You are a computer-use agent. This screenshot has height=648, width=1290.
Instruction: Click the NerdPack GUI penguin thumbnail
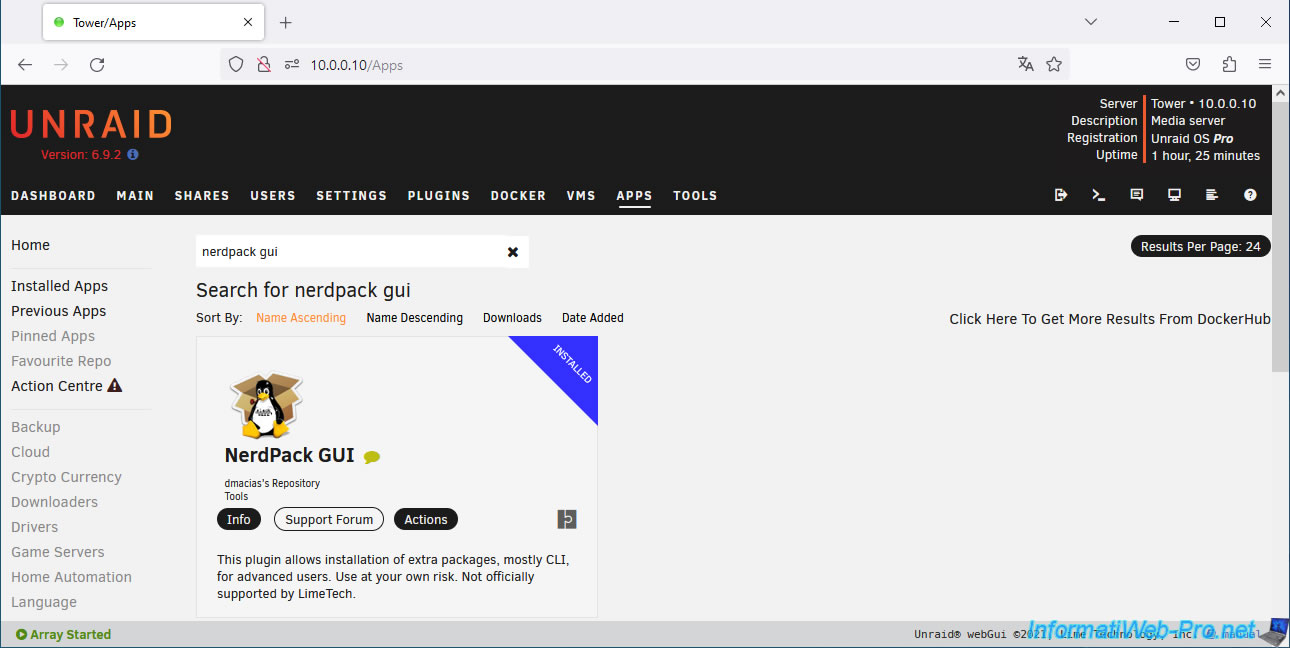[265, 405]
